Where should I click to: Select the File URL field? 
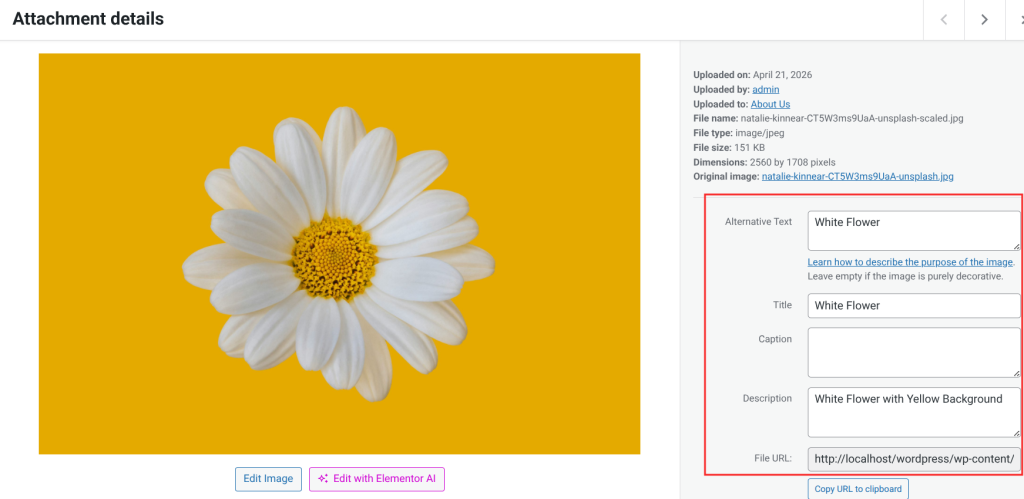pos(914,459)
